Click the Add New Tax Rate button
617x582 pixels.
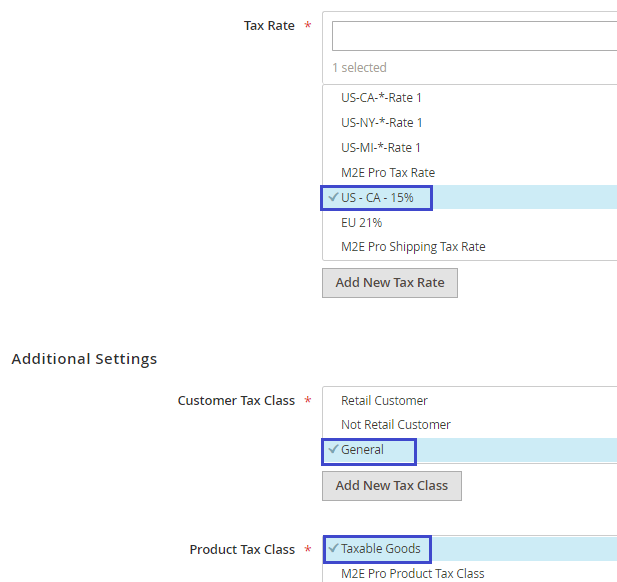pos(389,283)
